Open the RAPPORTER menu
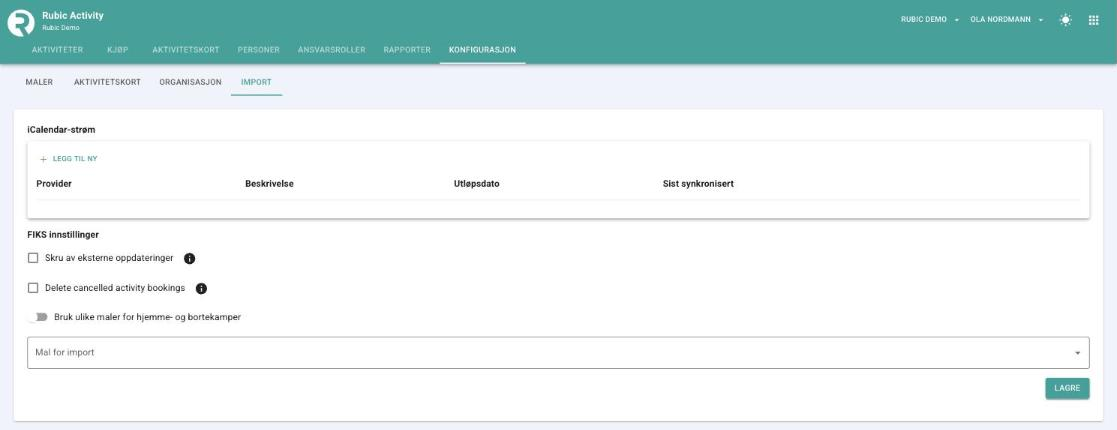 (407, 50)
